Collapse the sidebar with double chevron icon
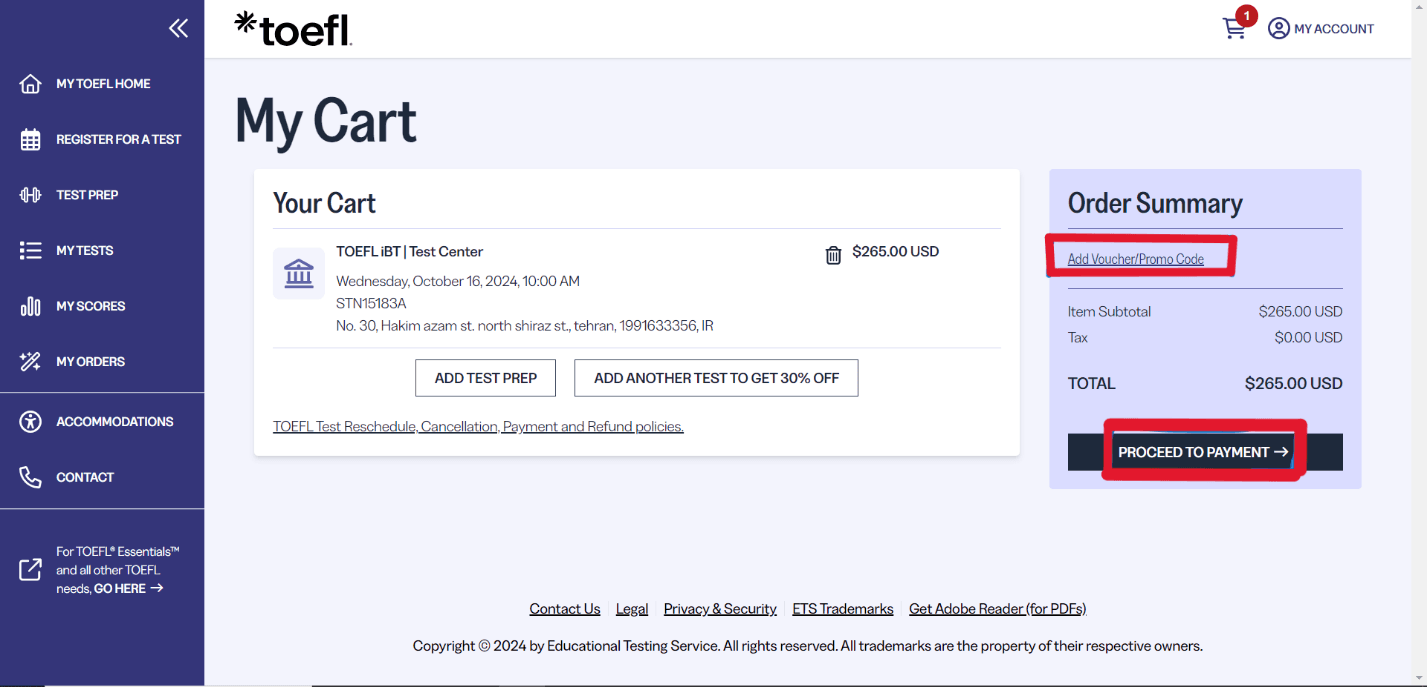The width and height of the screenshot is (1427, 687). pyautogui.click(x=178, y=28)
